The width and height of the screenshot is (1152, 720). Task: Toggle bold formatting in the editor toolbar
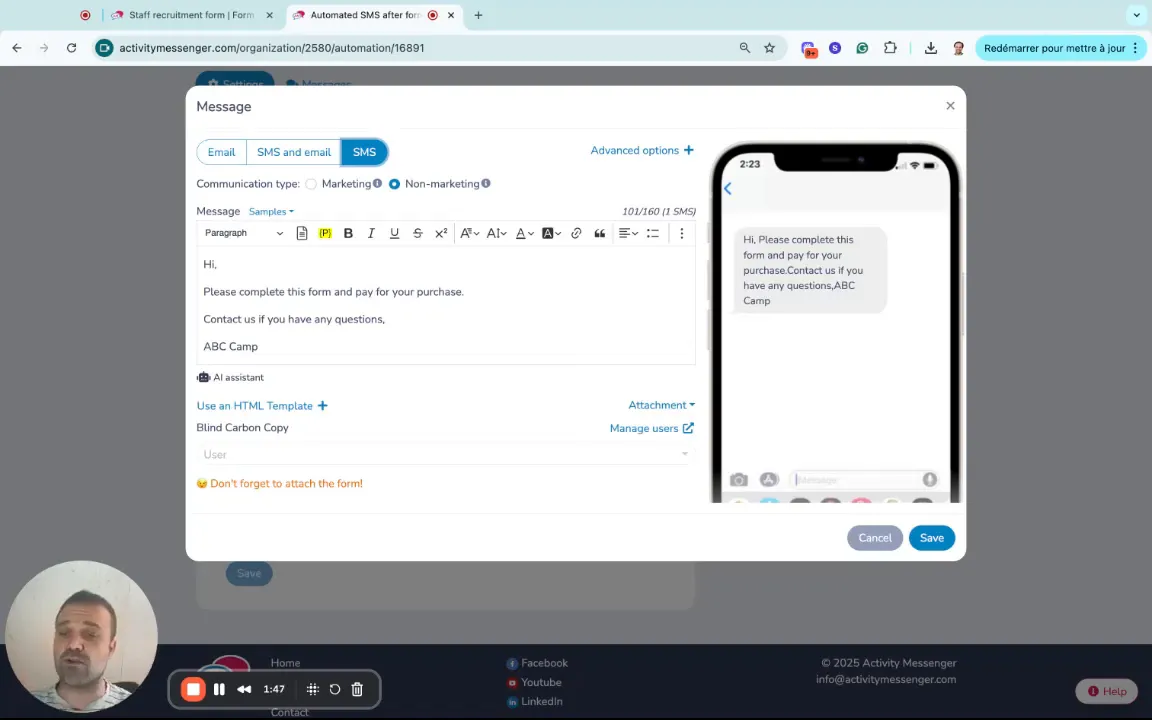[348, 233]
